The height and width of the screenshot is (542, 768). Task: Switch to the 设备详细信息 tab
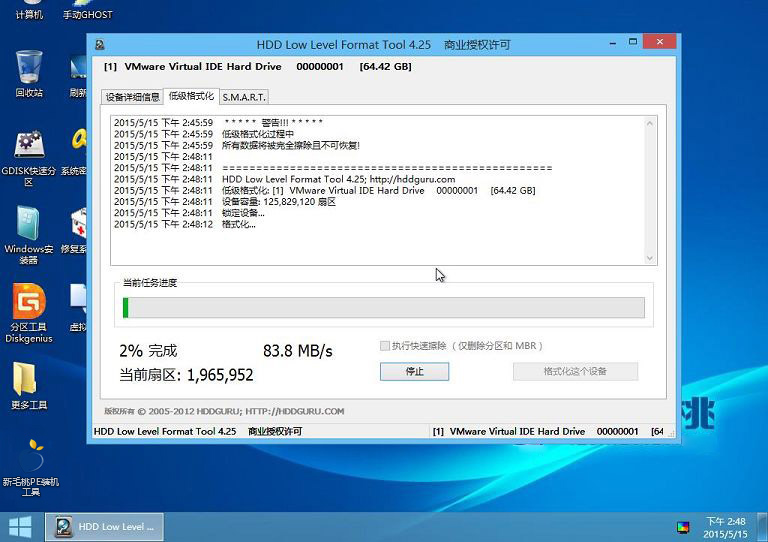132,97
